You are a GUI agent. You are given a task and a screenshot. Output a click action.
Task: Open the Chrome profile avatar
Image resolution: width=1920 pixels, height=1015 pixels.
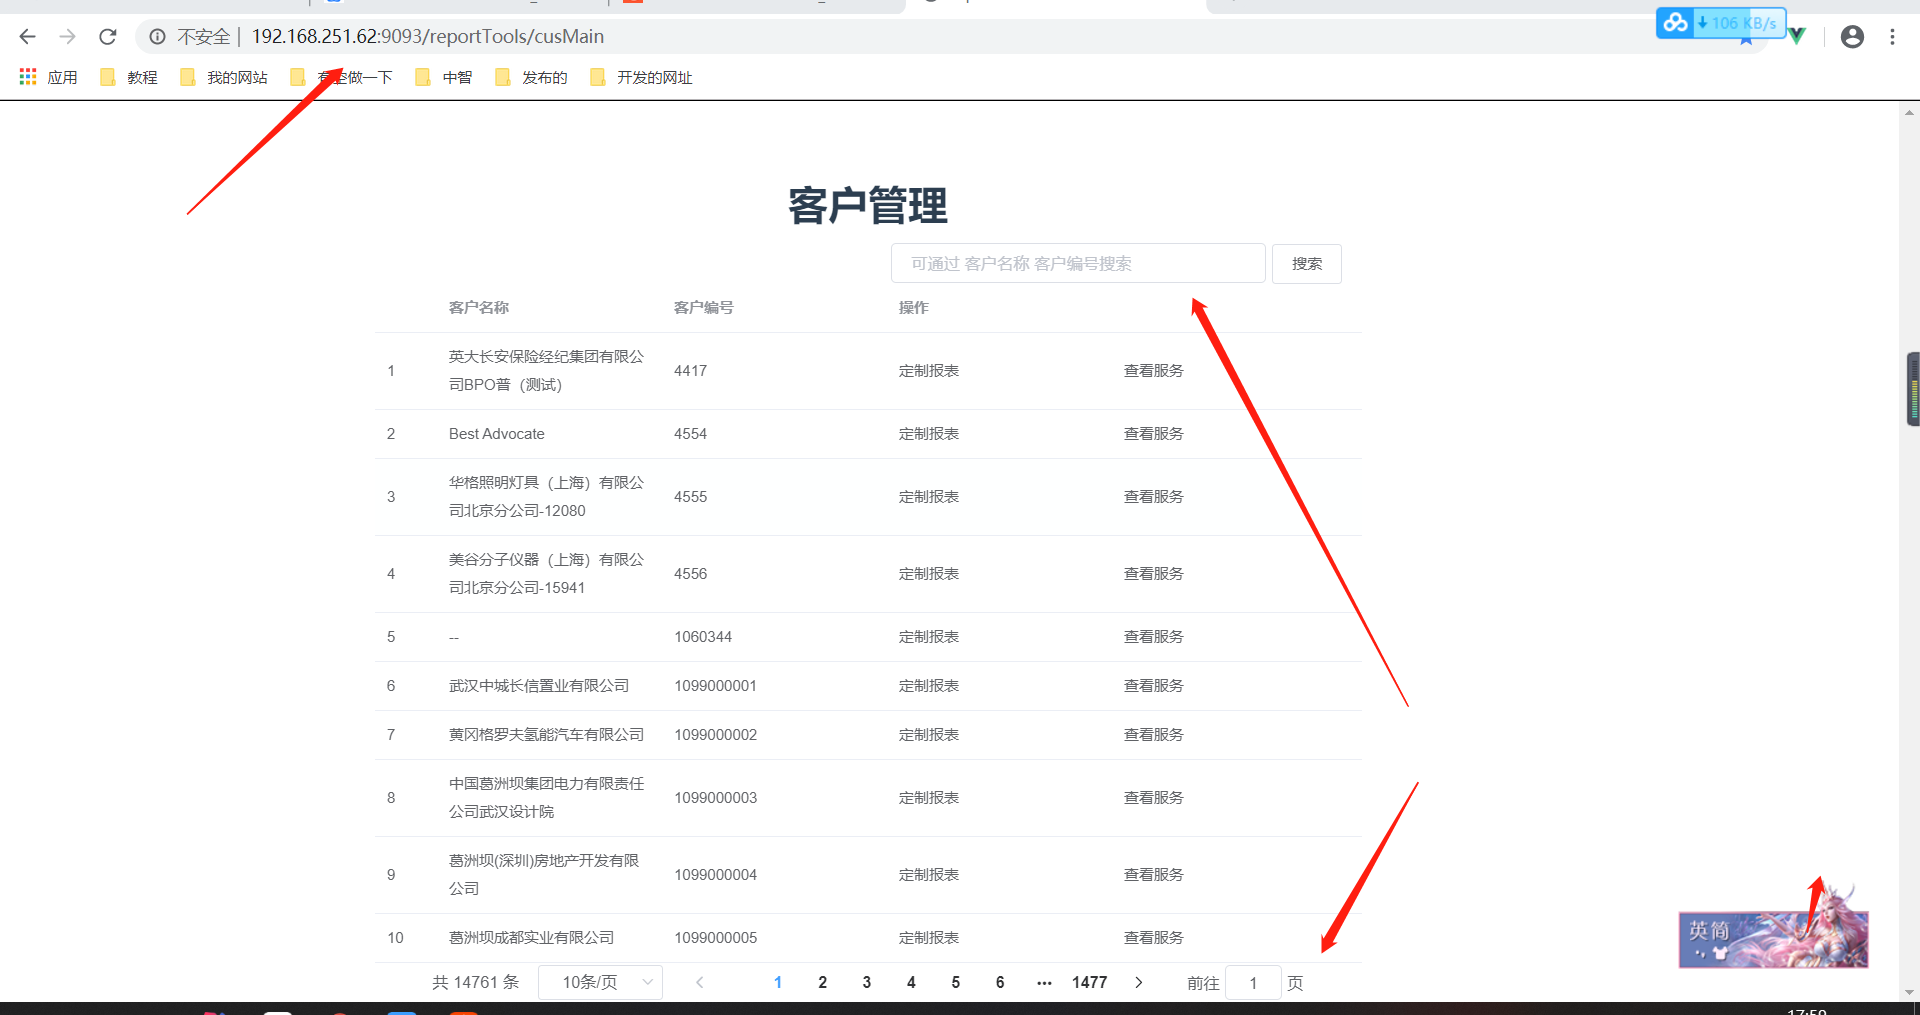[x=1852, y=37]
